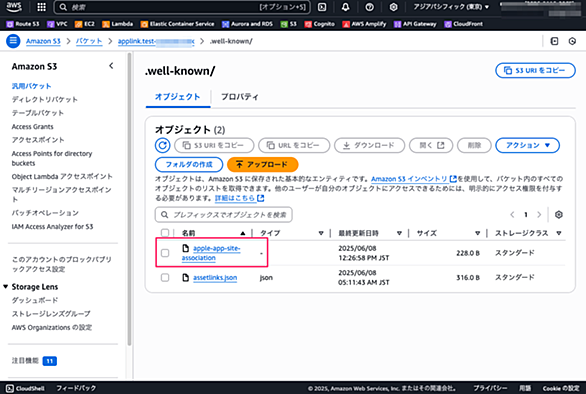Screen dimensions: 586x394
Task: Open Access Grants in sidebar
Action: pos(33,126)
